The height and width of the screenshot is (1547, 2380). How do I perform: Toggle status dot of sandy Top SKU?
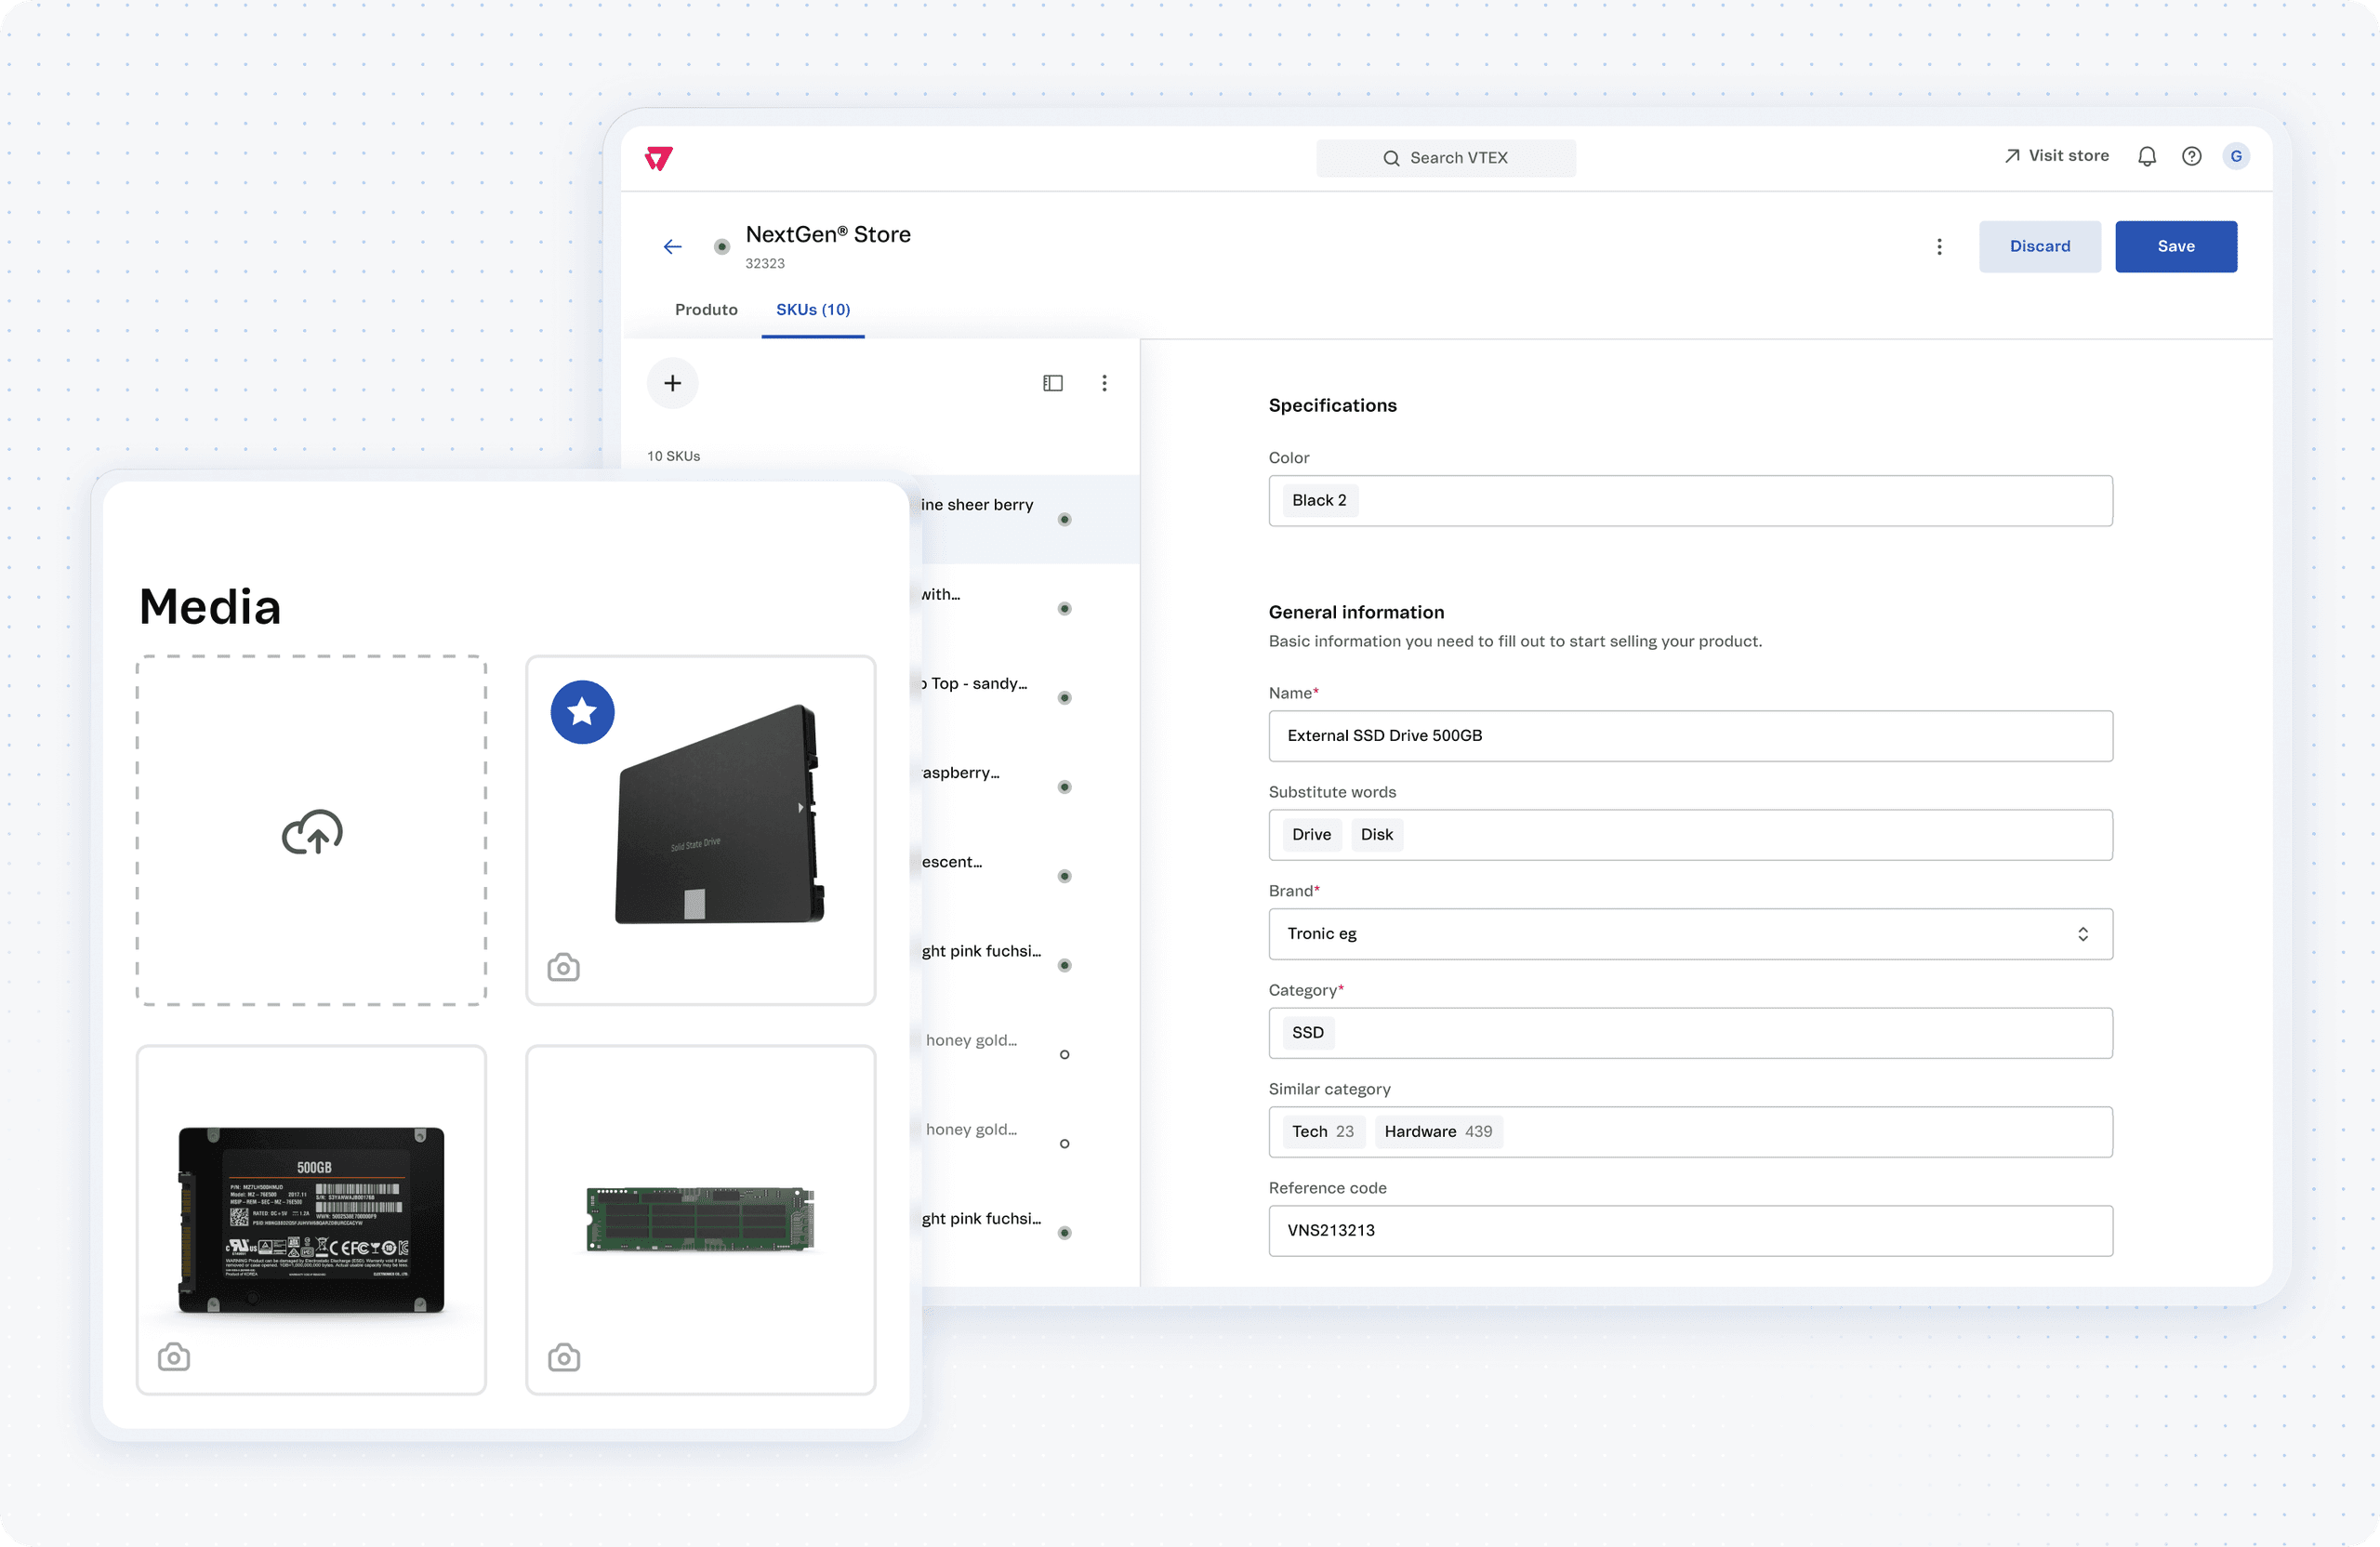1064,698
